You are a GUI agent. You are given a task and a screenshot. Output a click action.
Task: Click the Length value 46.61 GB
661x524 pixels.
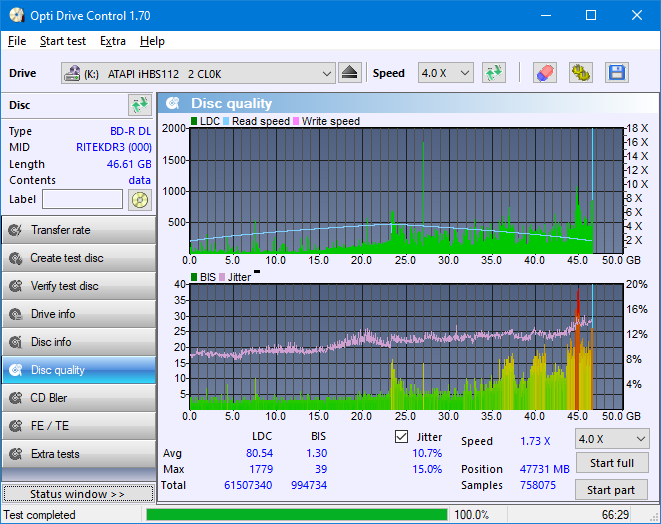click(x=129, y=164)
